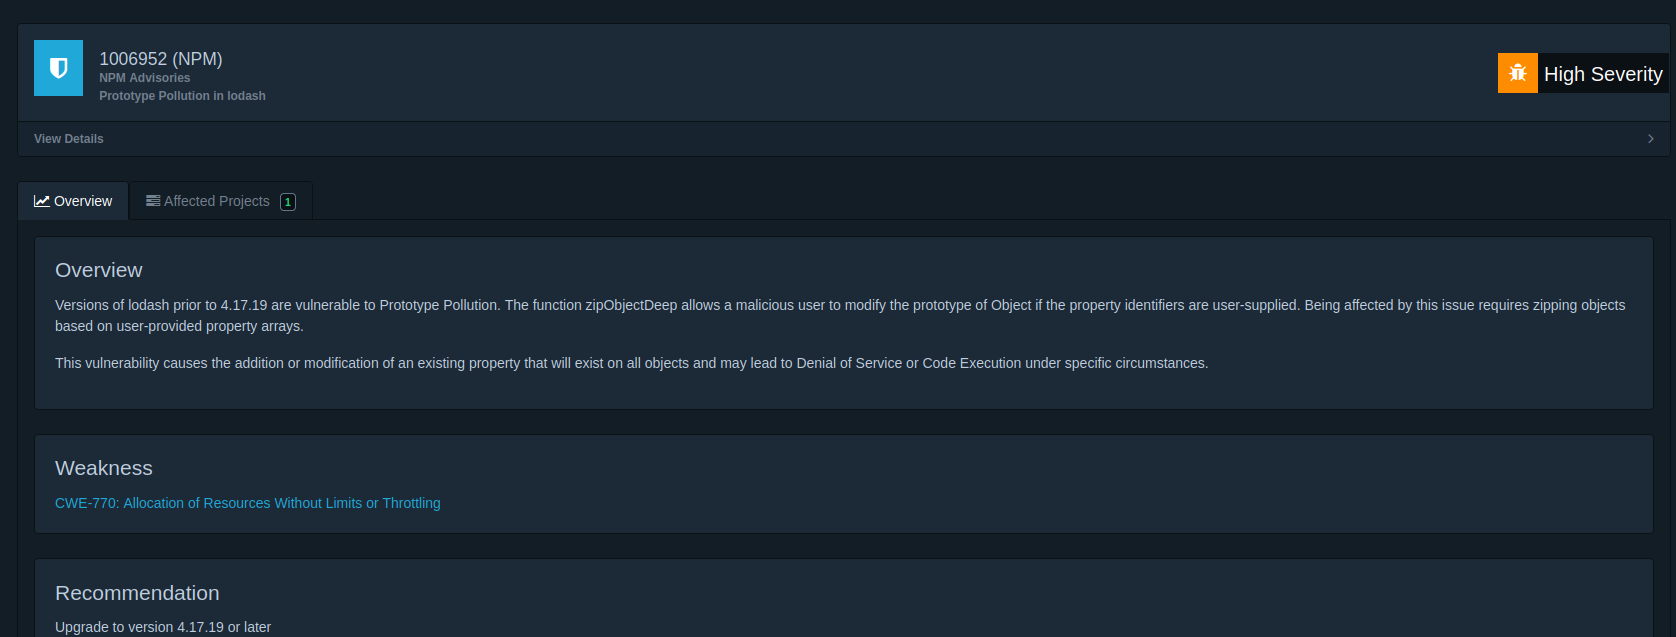Click the Recommendation section heading

(137, 593)
